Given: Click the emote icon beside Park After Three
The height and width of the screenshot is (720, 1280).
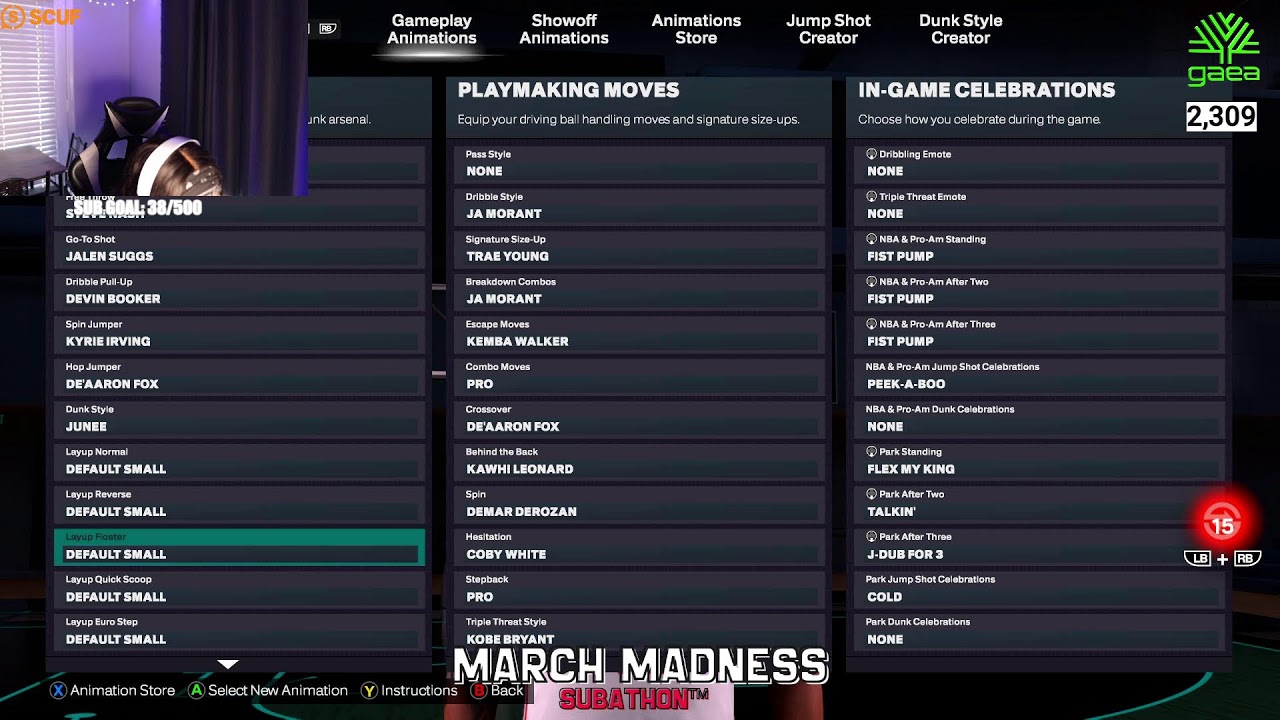Looking at the screenshot, I should coord(871,537).
